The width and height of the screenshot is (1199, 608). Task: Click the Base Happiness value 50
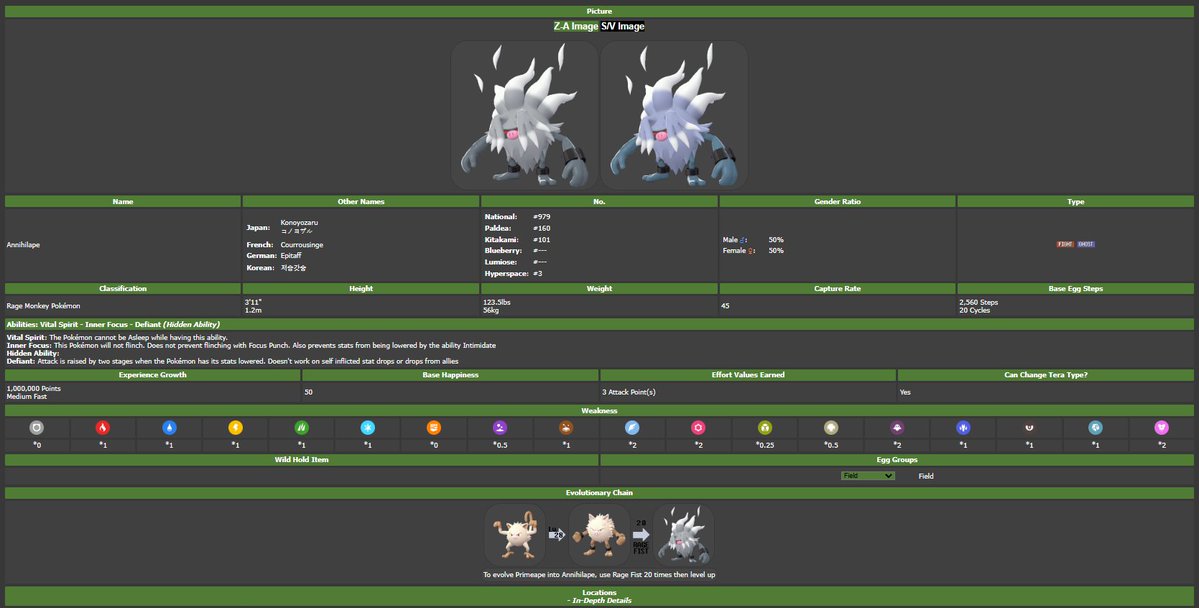pyautogui.click(x=308, y=392)
